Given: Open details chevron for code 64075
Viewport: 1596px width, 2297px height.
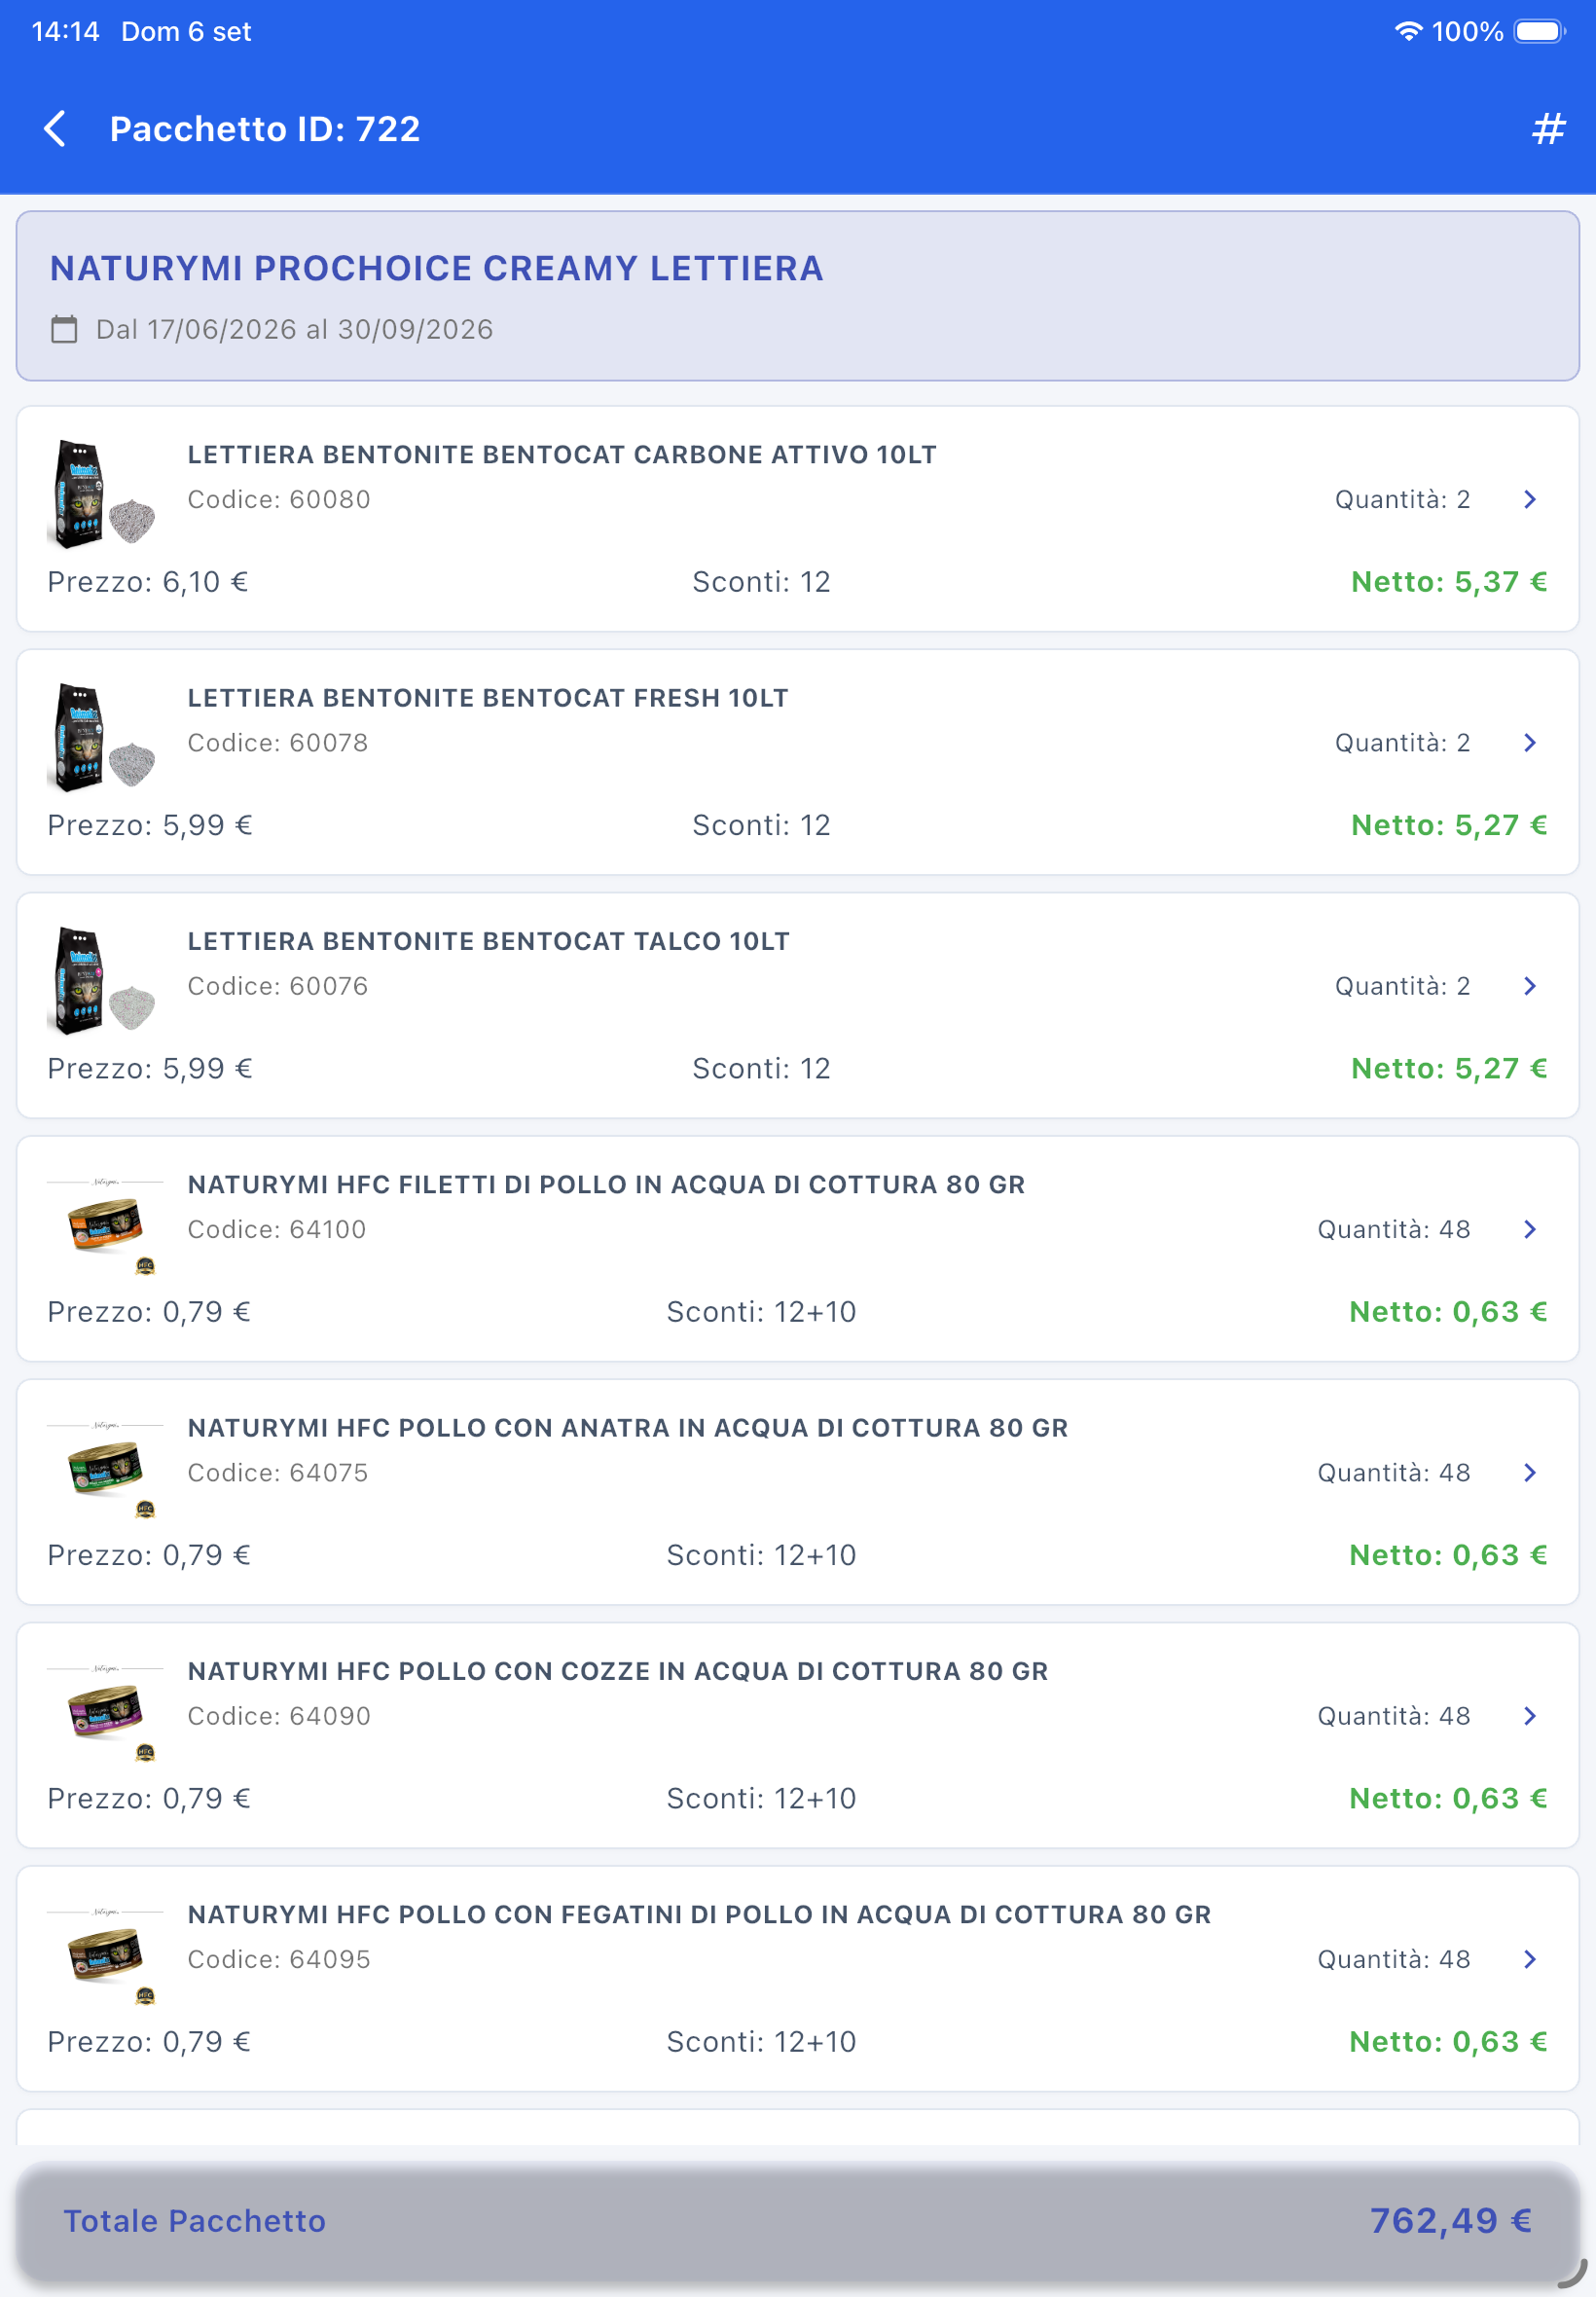Looking at the screenshot, I should pyautogui.click(x=1529, y=1472).
